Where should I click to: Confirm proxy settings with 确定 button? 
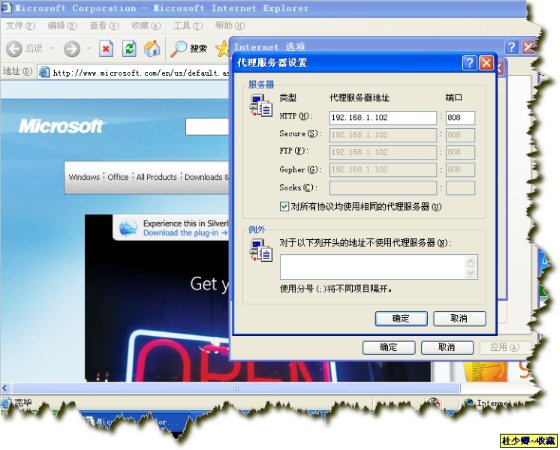click(x=401, y=318)
